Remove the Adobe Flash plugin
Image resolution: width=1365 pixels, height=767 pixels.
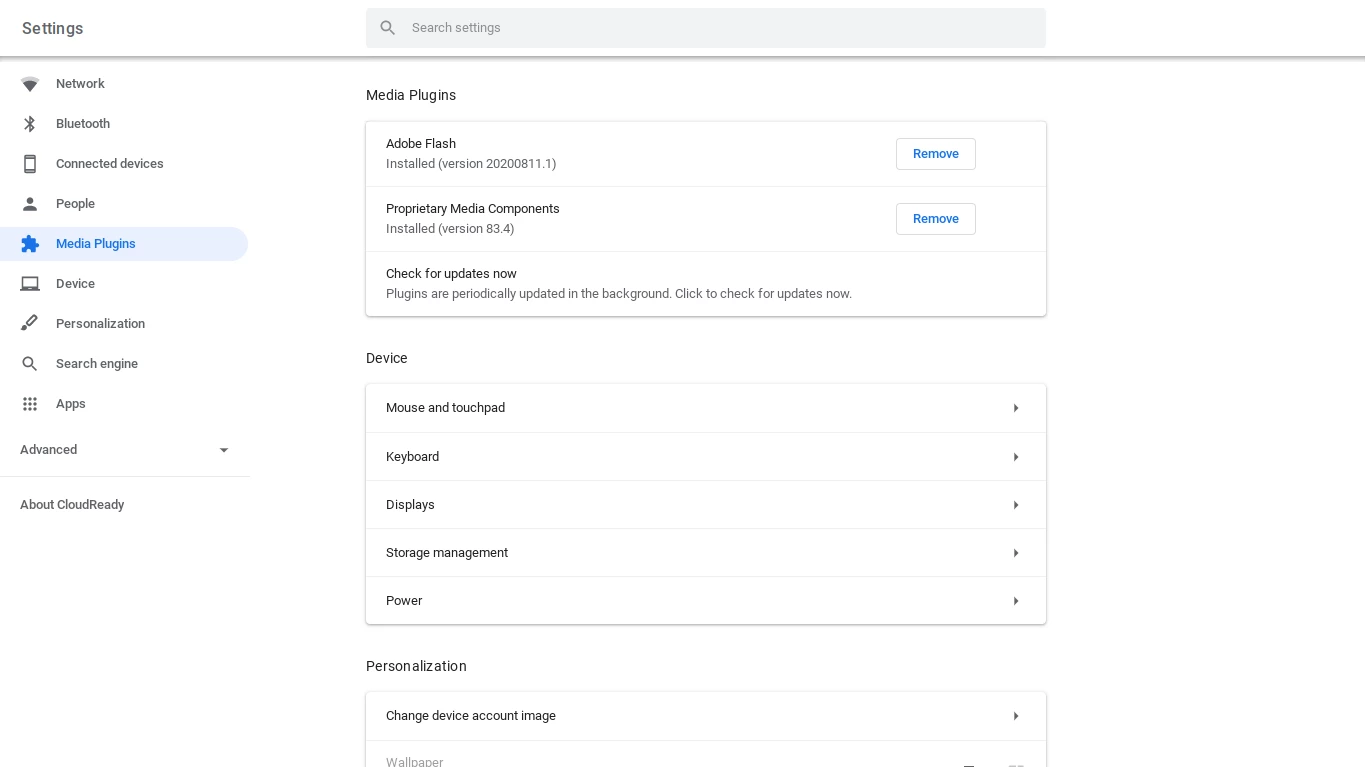pos(935,154)
